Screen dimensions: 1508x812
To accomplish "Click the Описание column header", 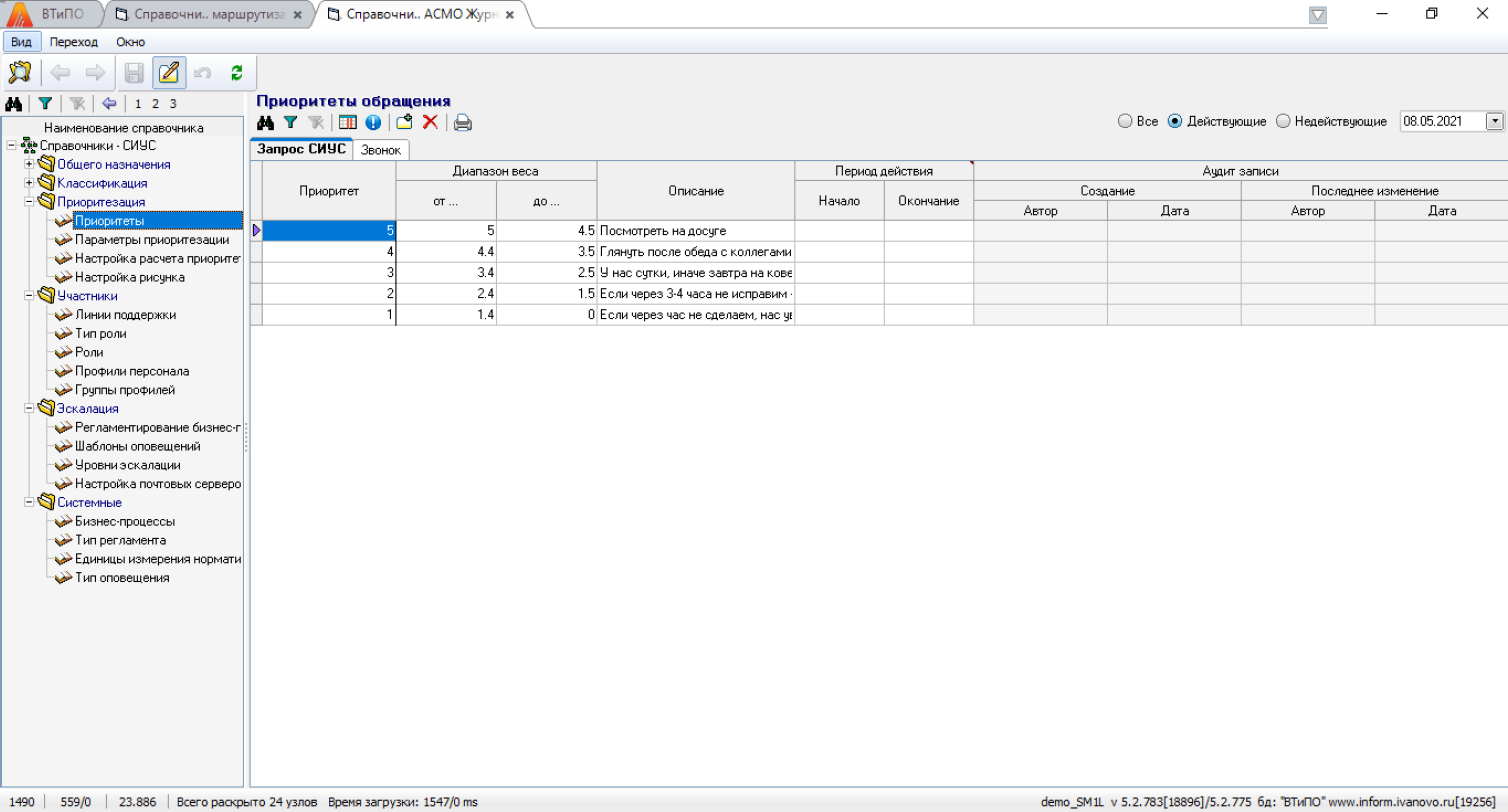I will 695,190.
